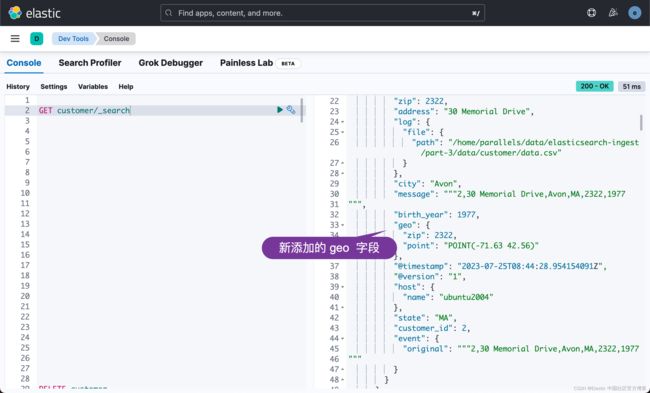This screenshot has height=393, width=650.
Task: Open the user profile avatar
Action: pos(634,13)
